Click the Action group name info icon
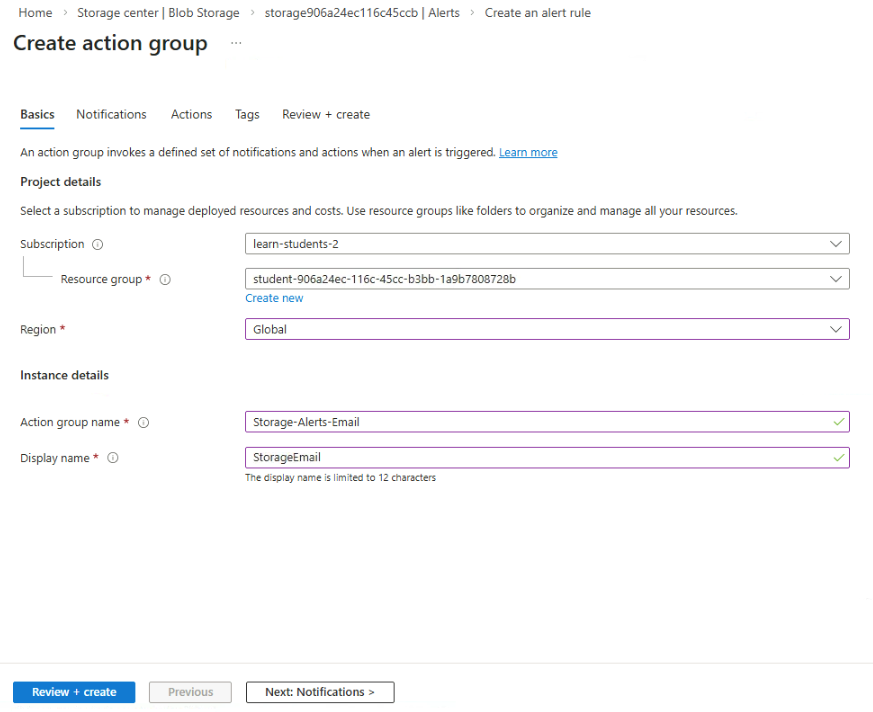This screenshot has width=873, height=712. coord(143,423)
